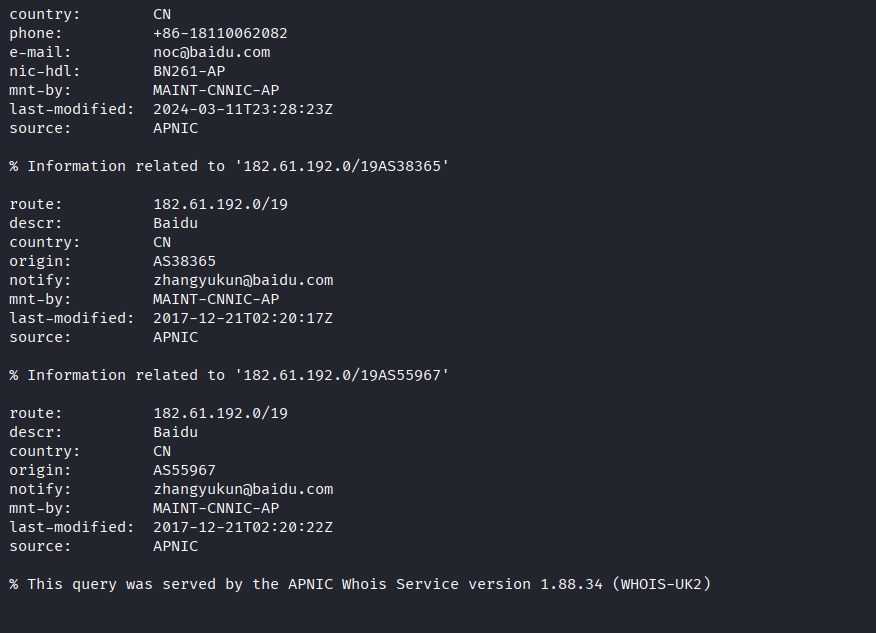Click route value 182.61.192.0/19 above origin AS38365
The width and height of the screenshot is (876, 633).
[x=220, y=204]
